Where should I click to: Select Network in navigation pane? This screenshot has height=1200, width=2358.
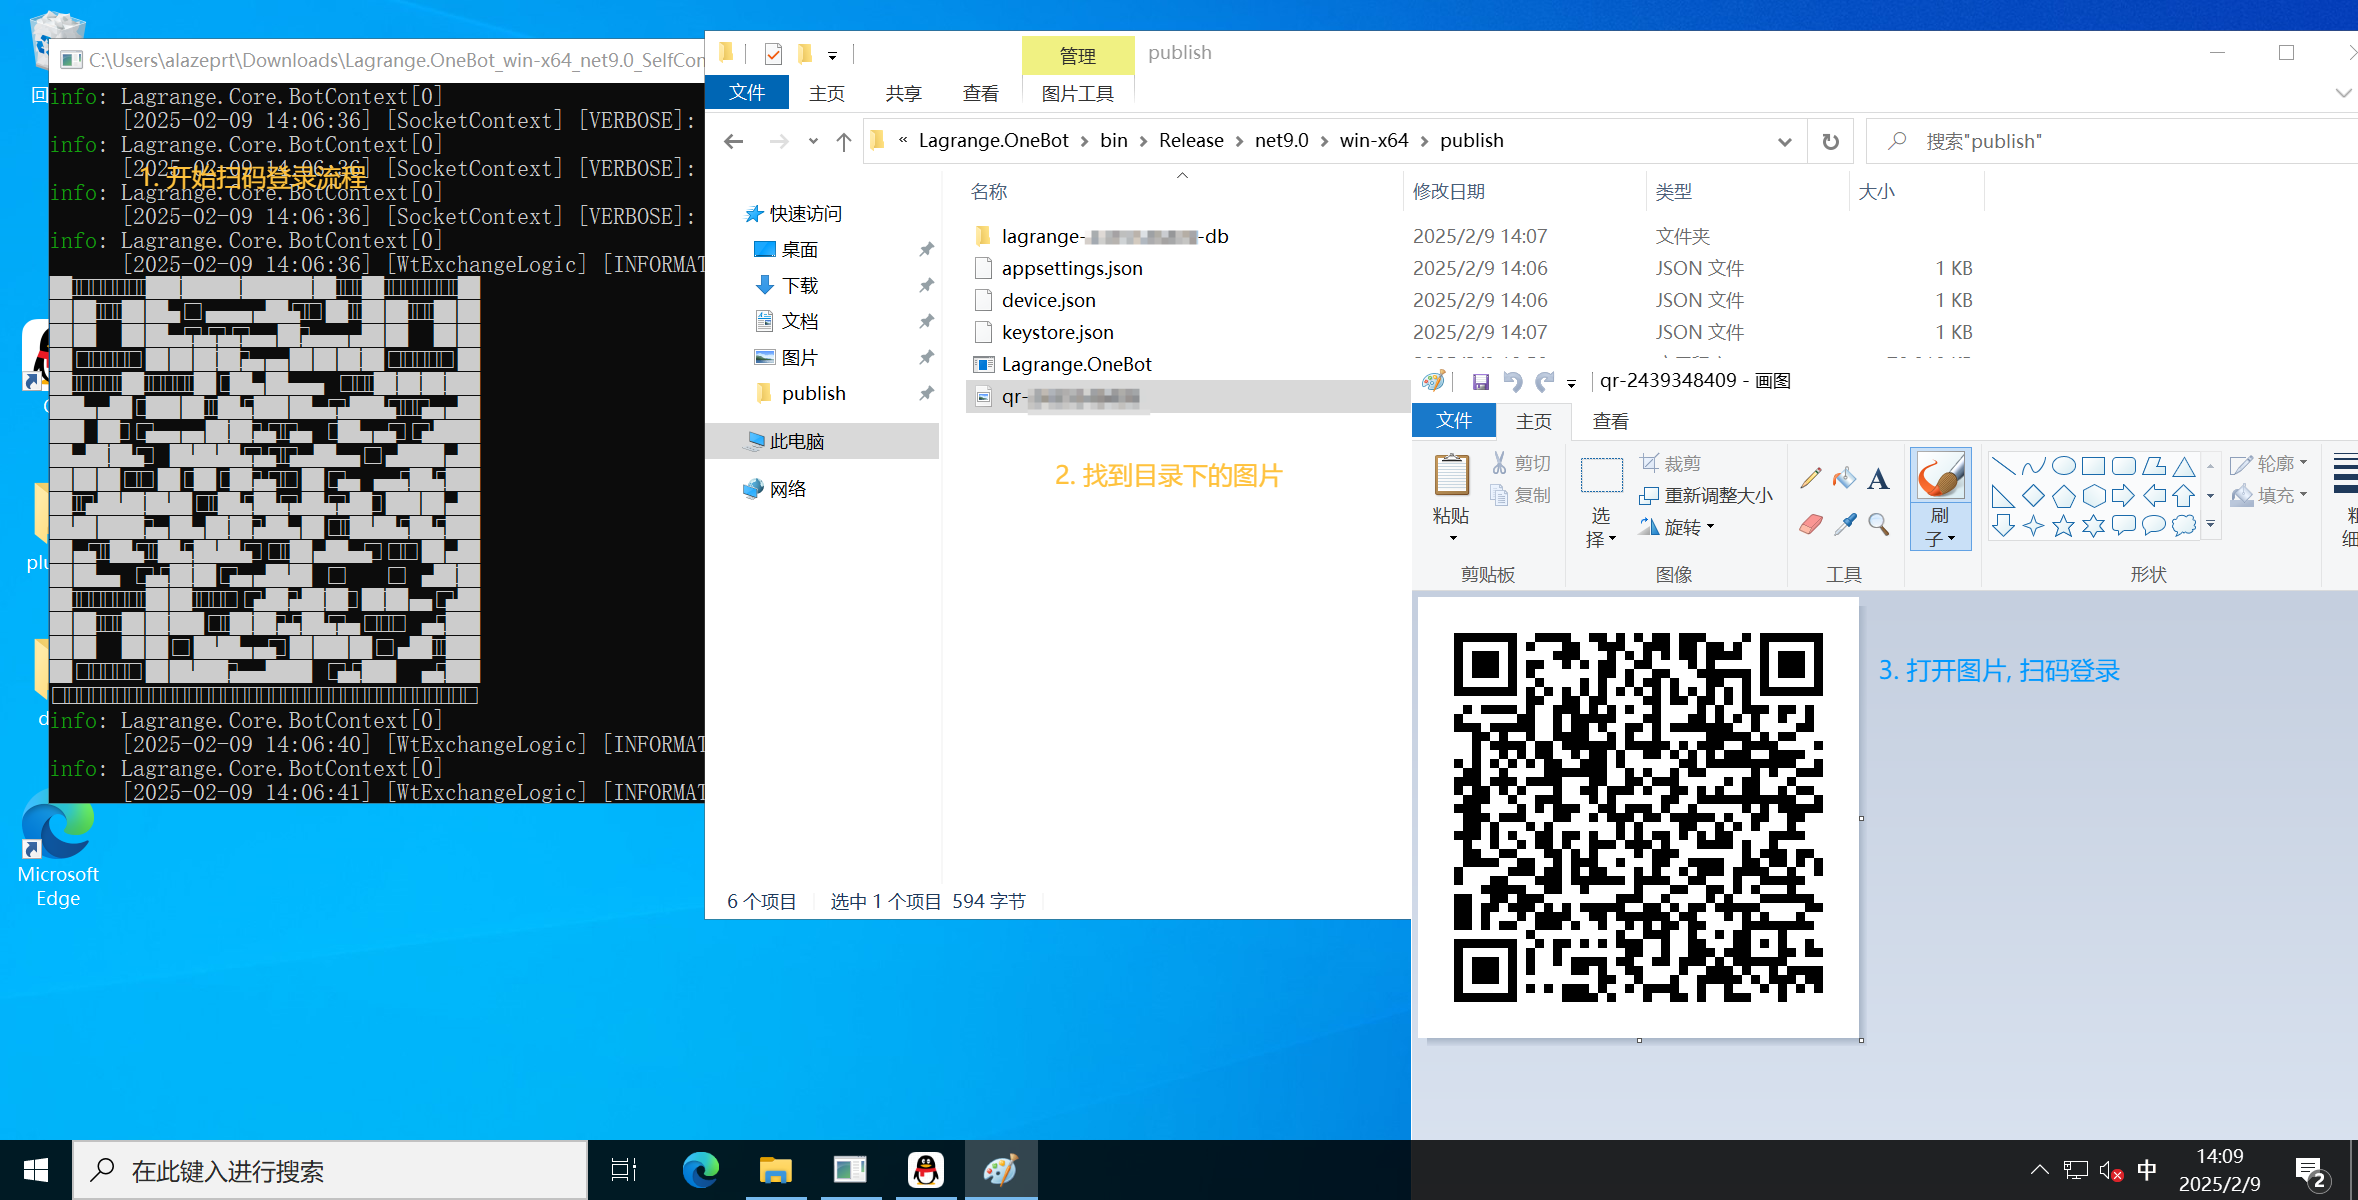tap(787, 489)
